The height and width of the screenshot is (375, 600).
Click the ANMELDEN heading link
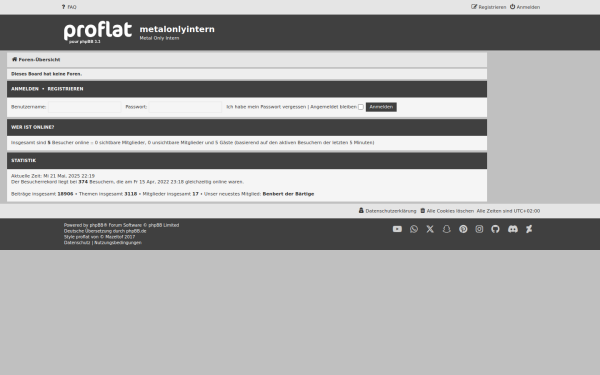point(25,89)
